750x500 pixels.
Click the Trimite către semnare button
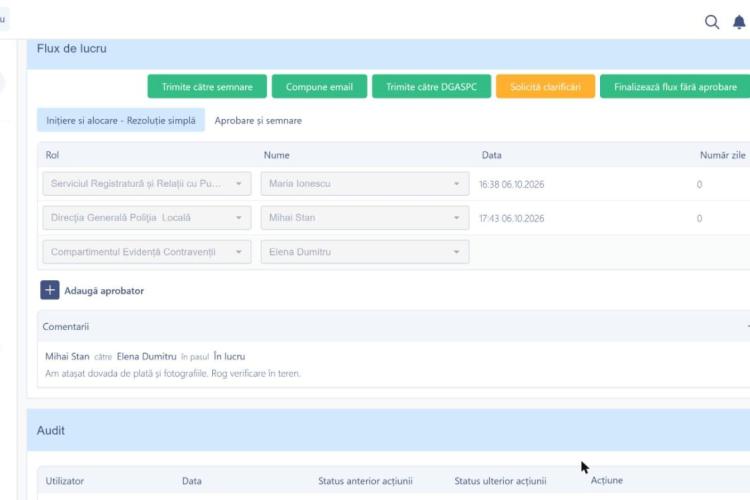point(207,87)
